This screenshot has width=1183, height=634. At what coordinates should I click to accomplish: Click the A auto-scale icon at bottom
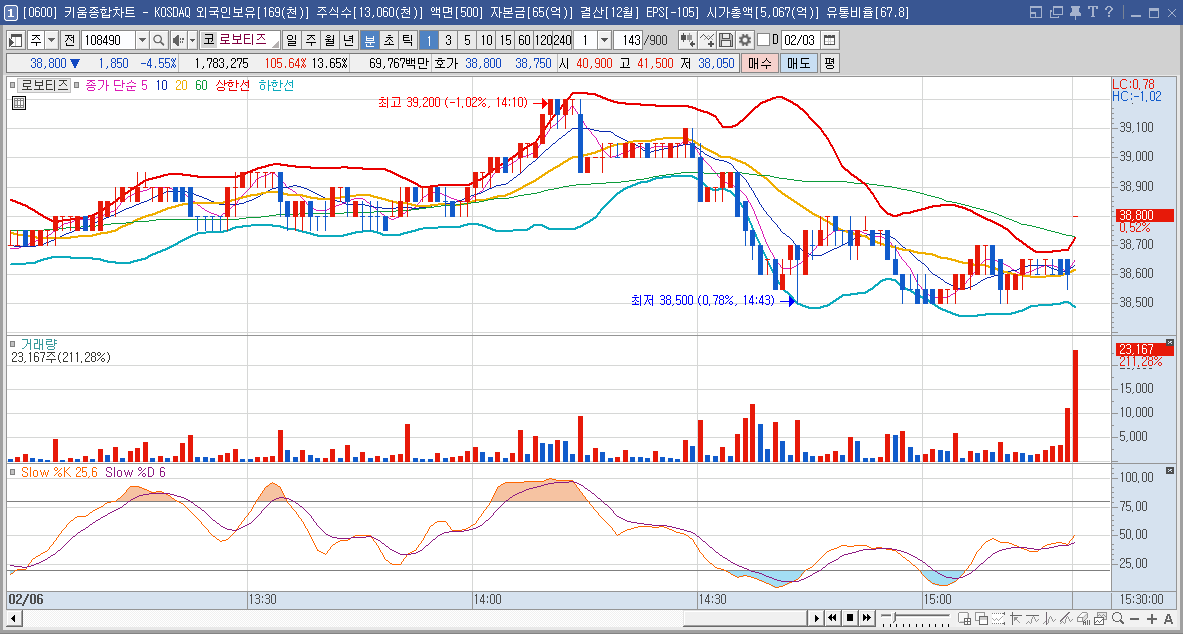coord(1169,618)
